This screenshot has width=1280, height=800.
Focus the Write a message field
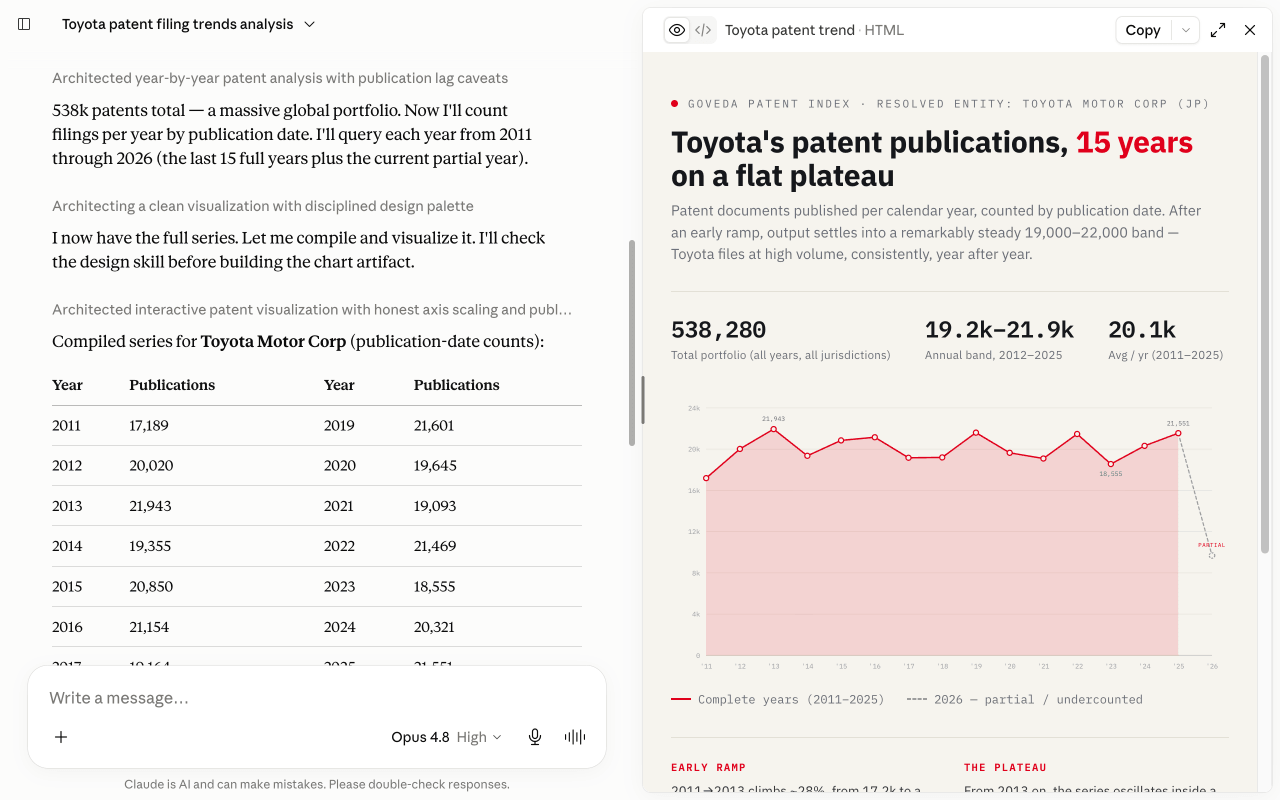coord(316,698)
